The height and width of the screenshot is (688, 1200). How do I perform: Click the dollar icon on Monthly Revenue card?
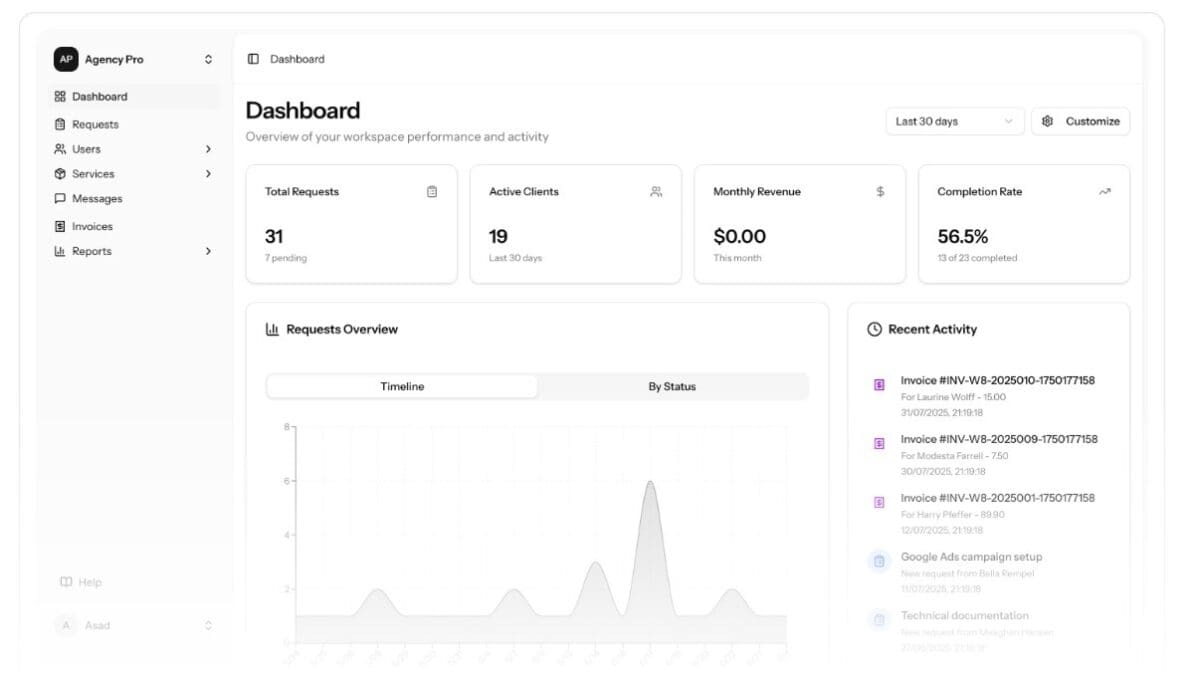tap(880, 191)
